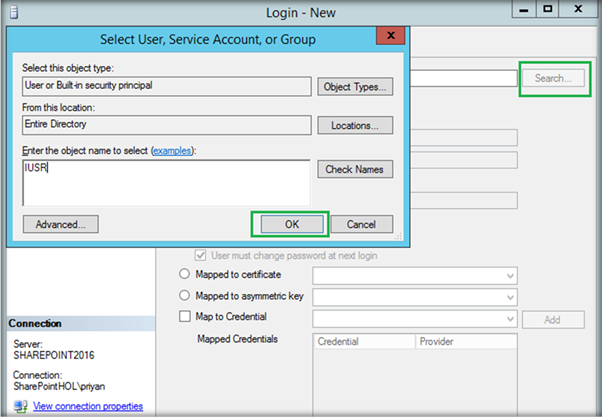
Task: Close the Login - New window
Action: coord(578,9)
